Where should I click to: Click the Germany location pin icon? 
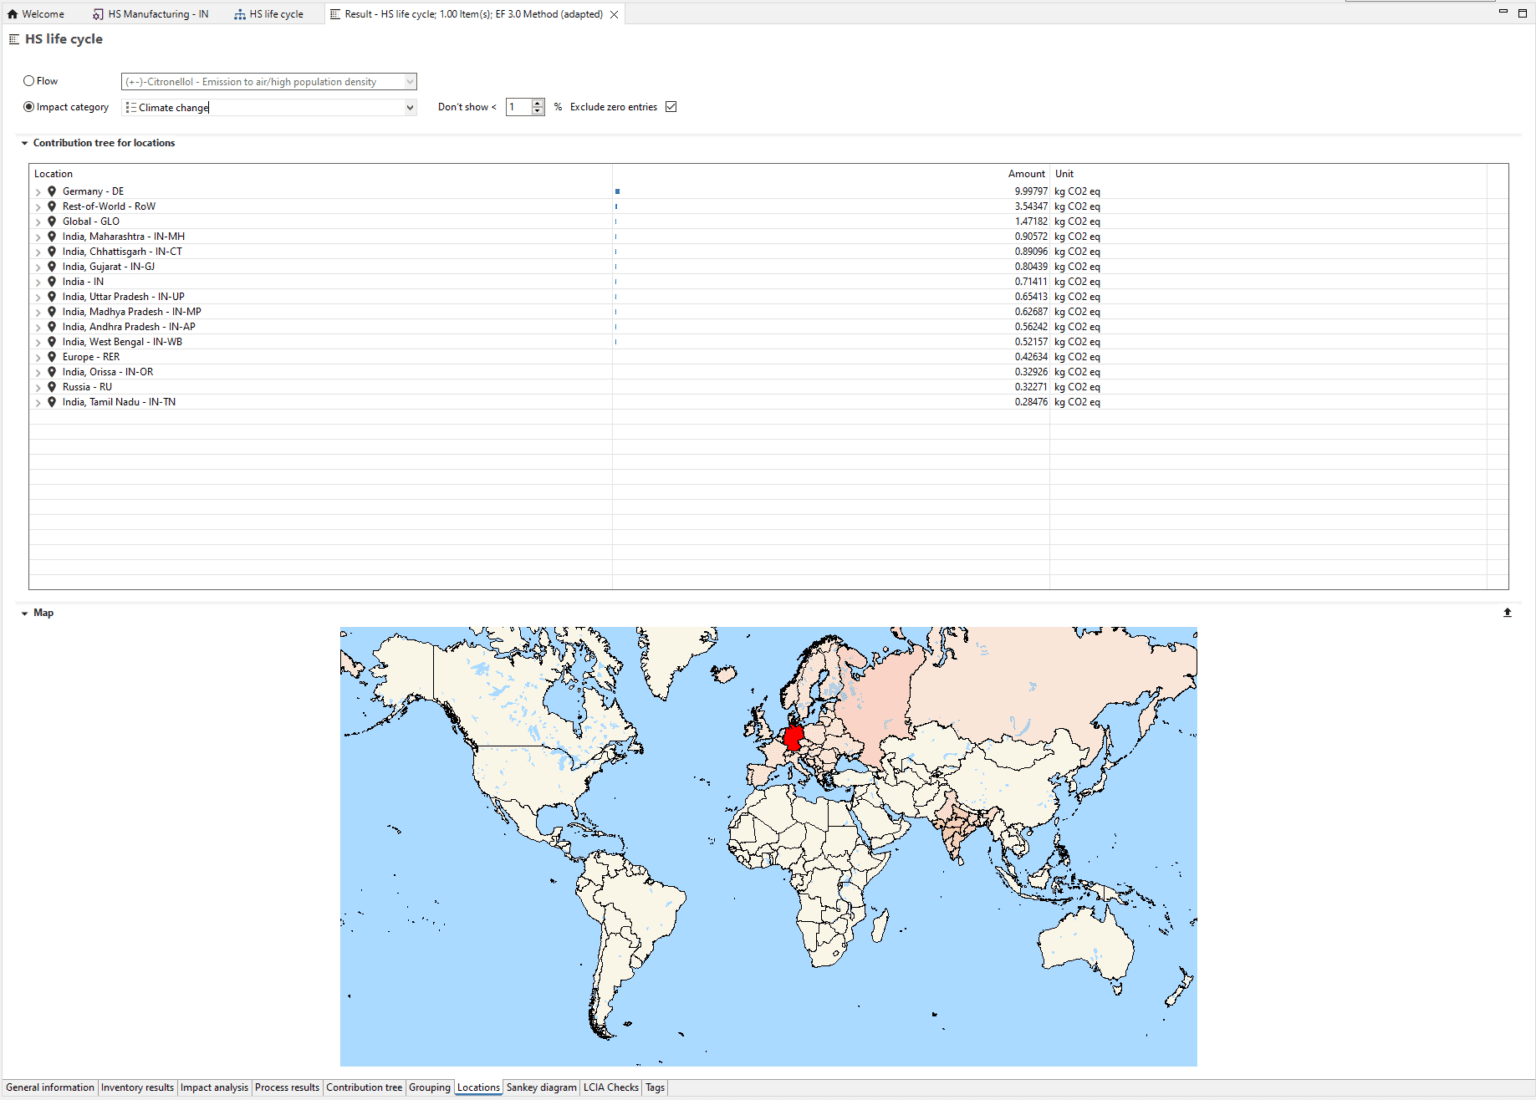coord(52,191)
